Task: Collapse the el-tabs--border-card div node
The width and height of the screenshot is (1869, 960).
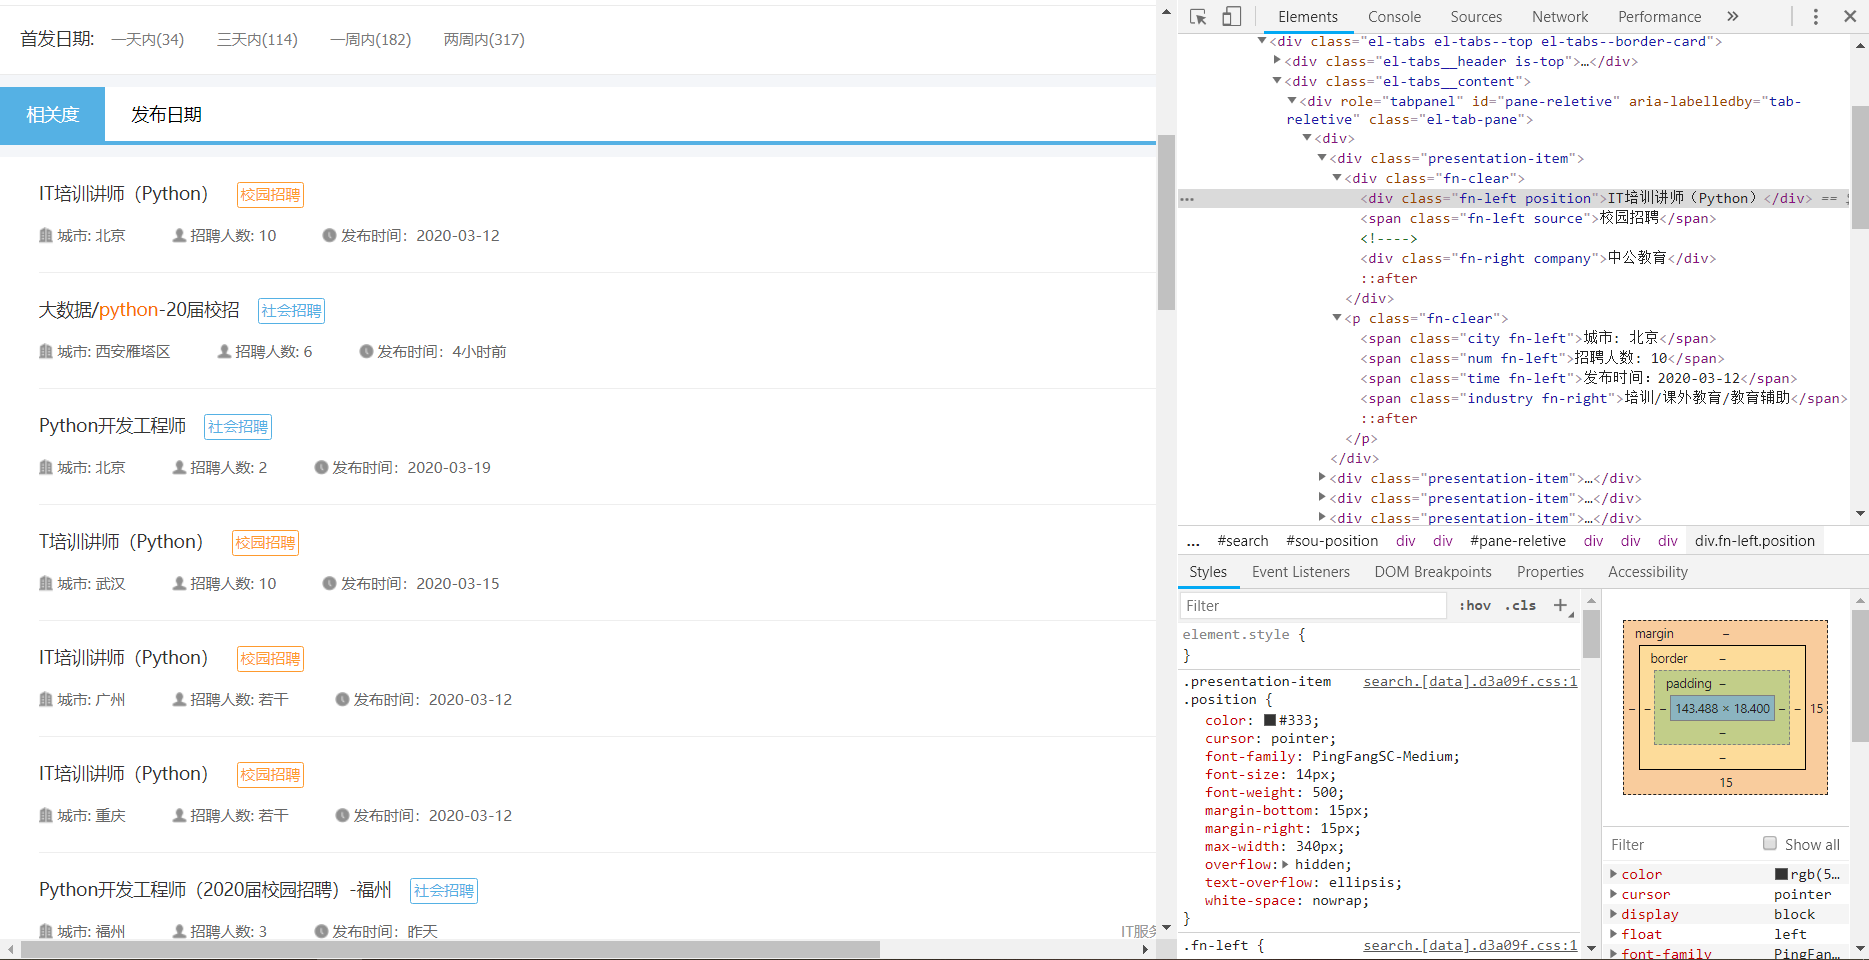Action: click(1262, 41)
